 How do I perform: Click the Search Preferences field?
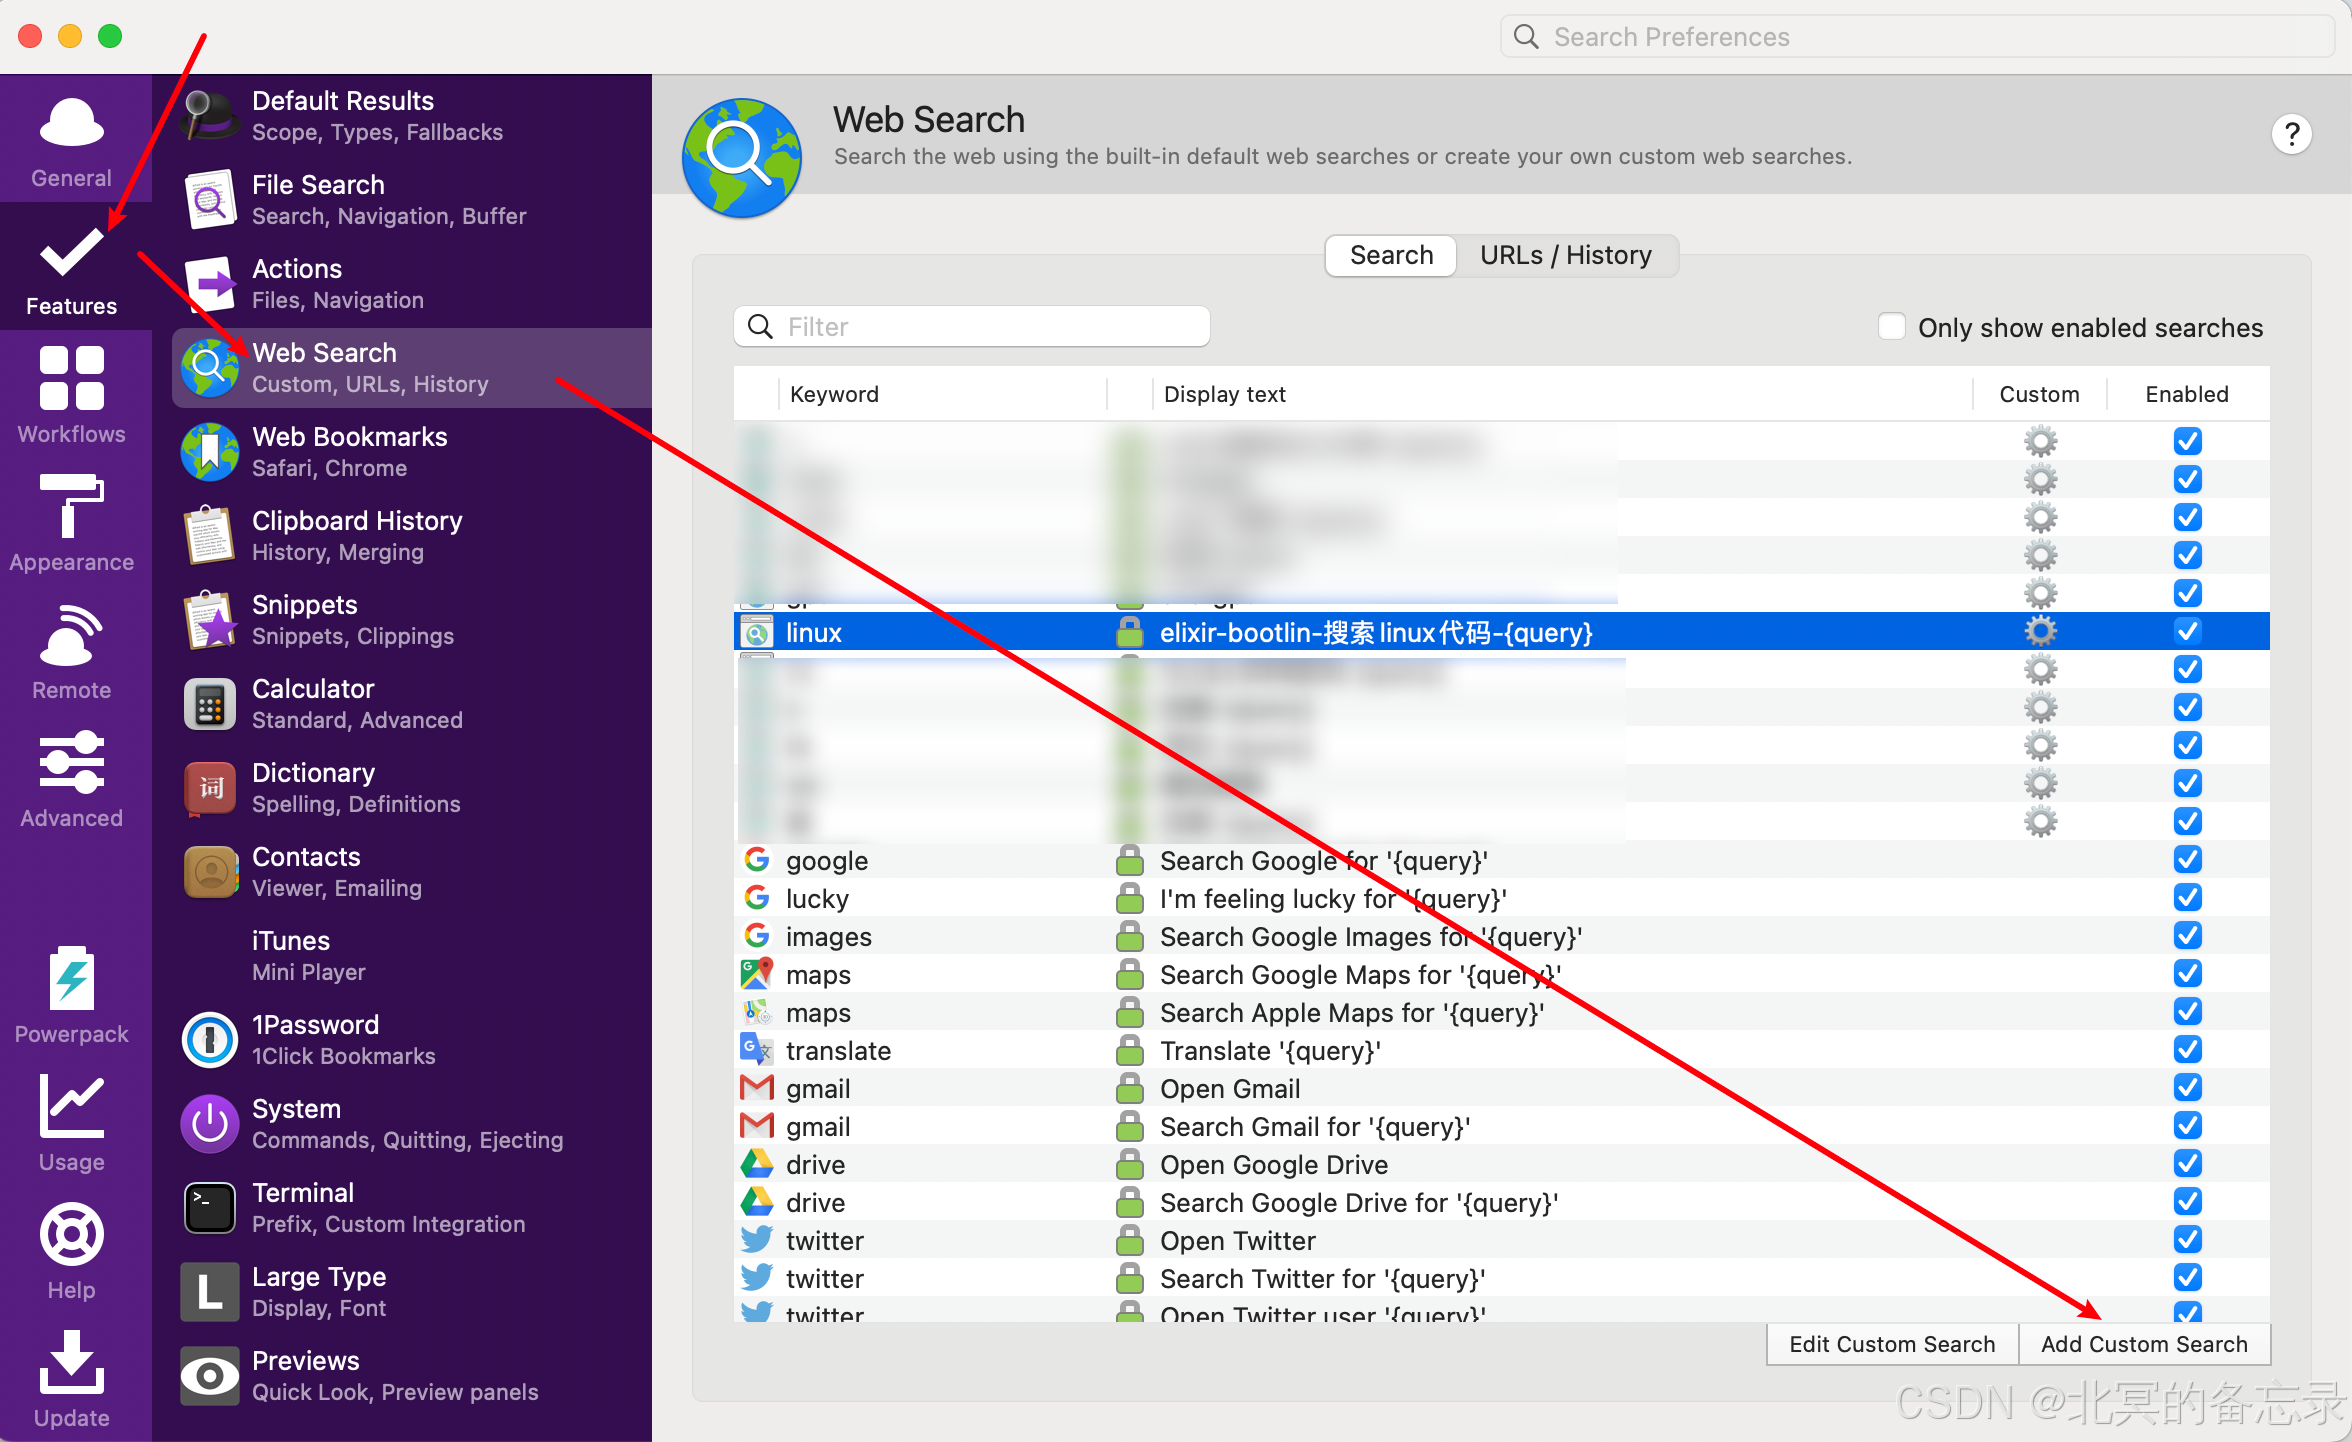point(1918,37)
